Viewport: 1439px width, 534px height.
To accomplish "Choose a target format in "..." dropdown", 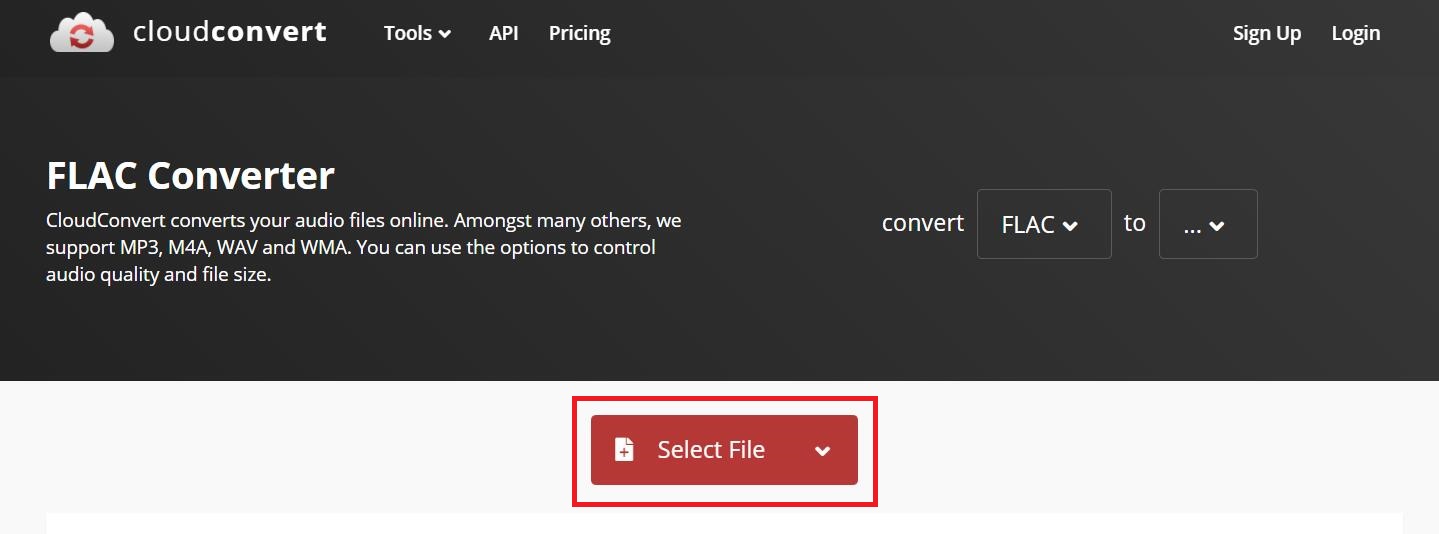I will click(1207, 224).
